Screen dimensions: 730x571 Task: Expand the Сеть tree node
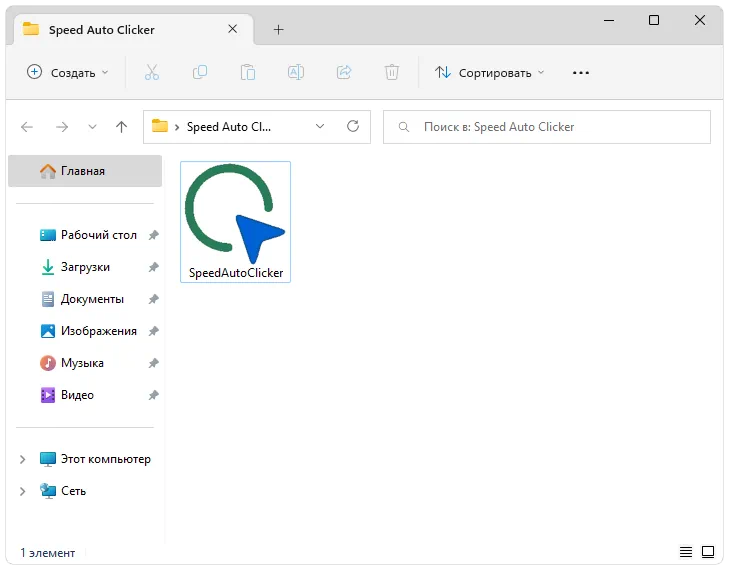[x=22, y=491]
